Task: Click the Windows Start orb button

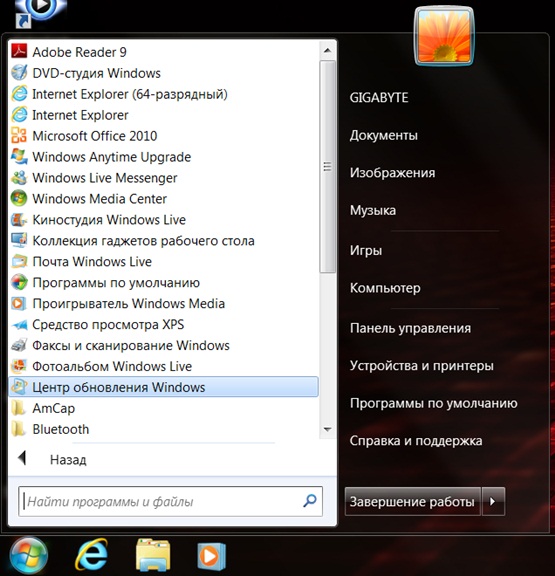Action: coord(29,556)
